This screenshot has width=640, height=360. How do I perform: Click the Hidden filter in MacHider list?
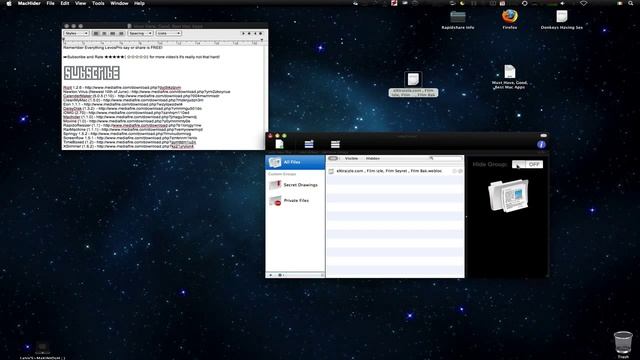[373, 158]
